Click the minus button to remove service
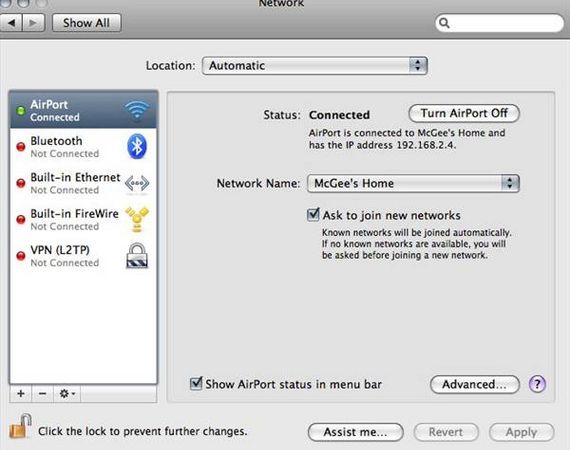The image size is (570, 450). (43, 393)
